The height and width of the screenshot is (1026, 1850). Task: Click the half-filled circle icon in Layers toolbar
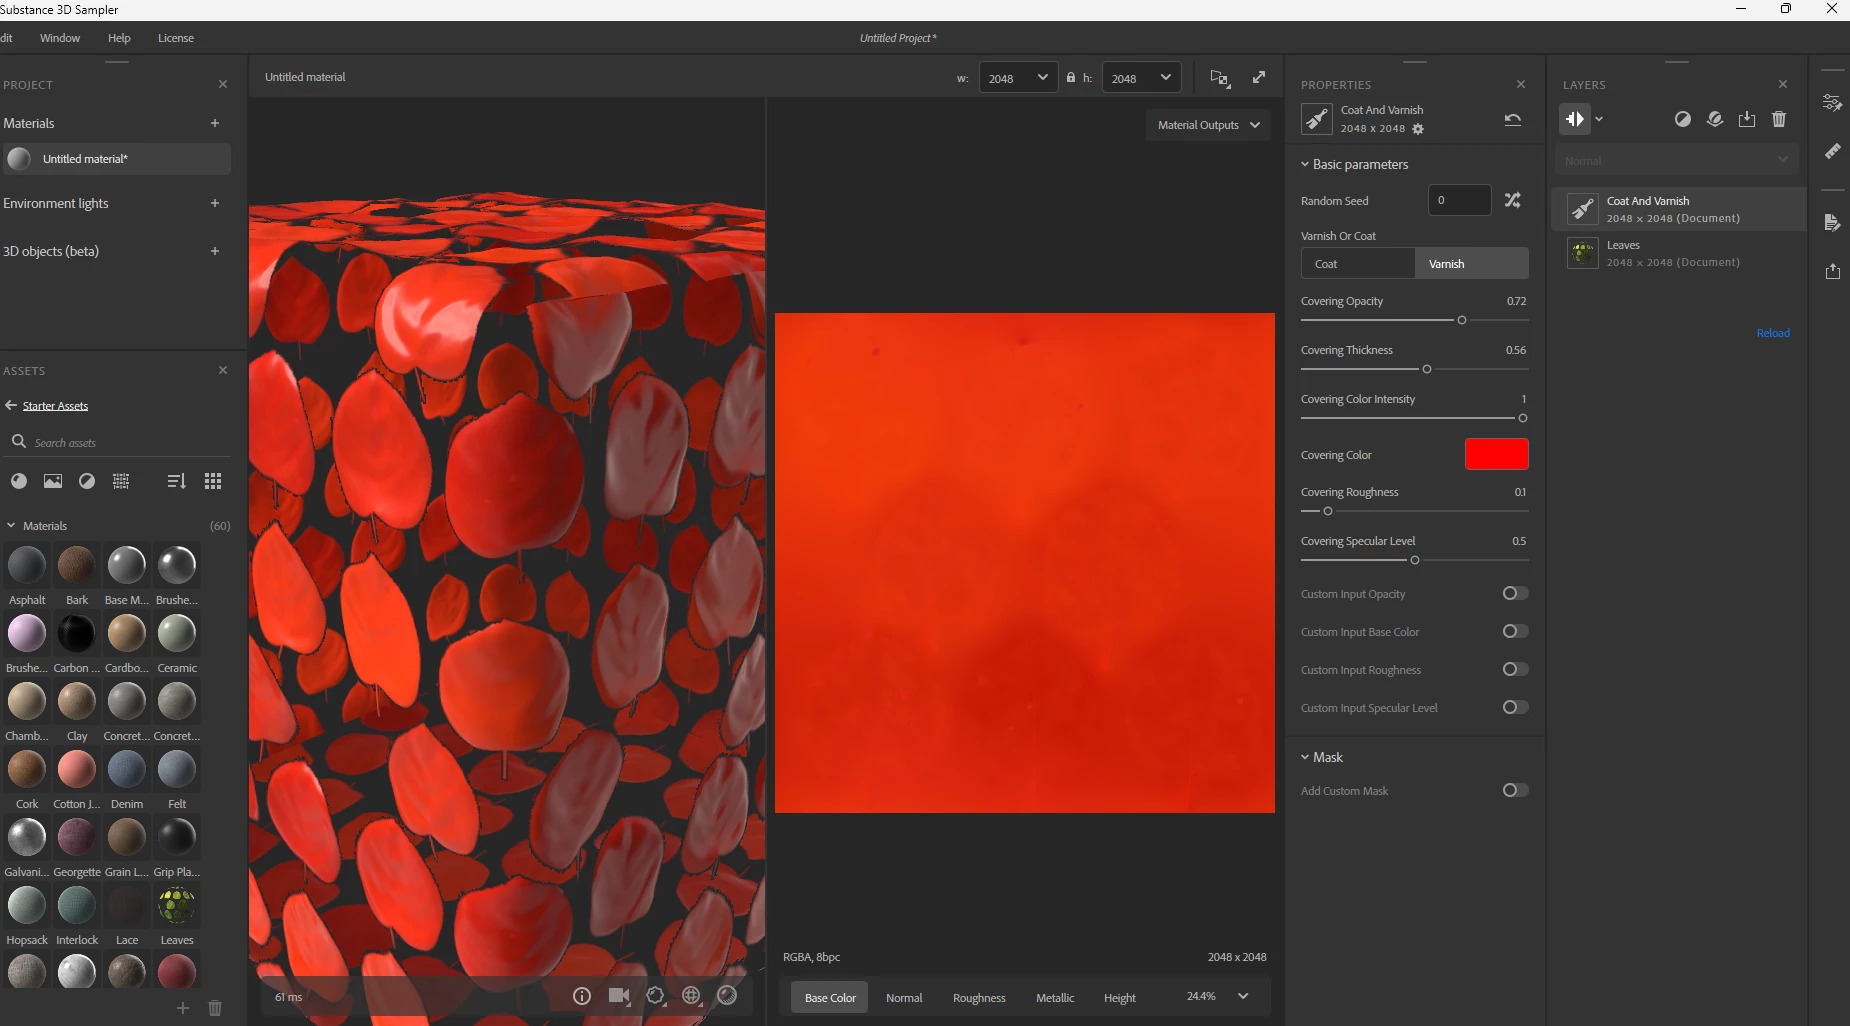pos(1683,119)
